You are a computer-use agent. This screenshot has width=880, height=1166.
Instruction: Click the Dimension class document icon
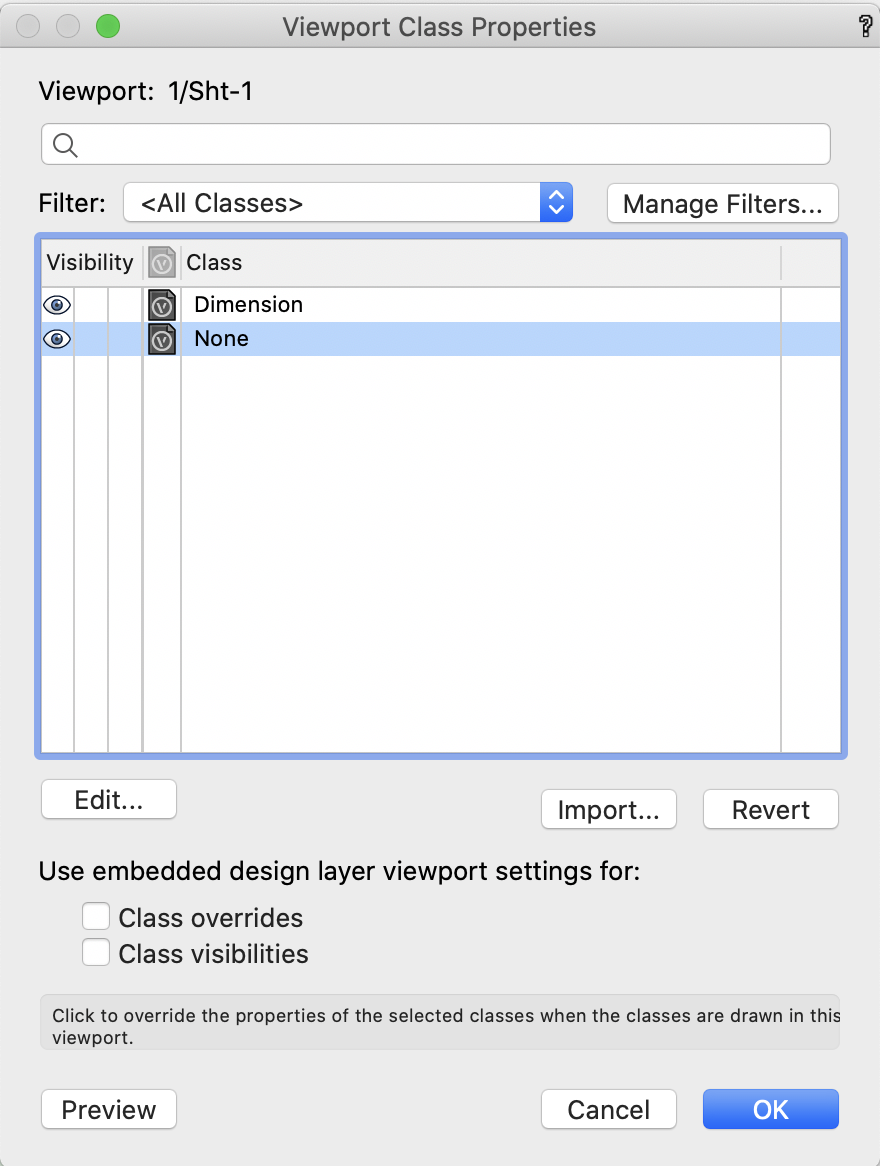162,304
